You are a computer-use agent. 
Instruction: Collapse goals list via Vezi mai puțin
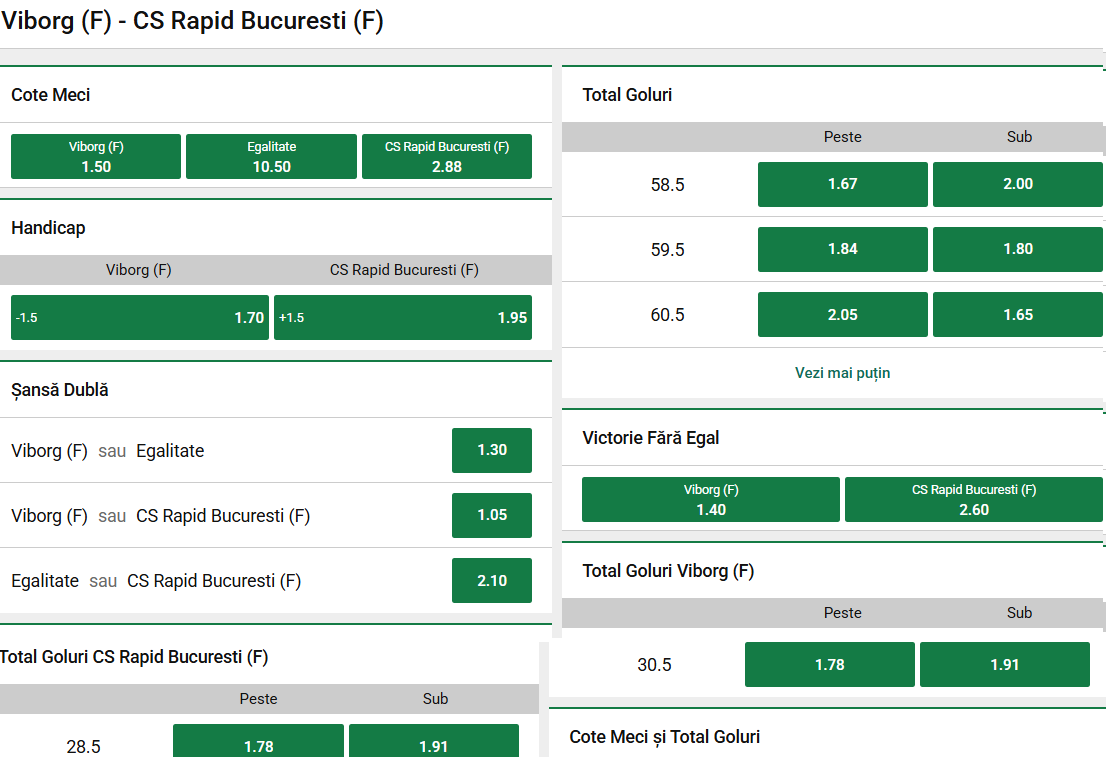[x=842, y=371]
